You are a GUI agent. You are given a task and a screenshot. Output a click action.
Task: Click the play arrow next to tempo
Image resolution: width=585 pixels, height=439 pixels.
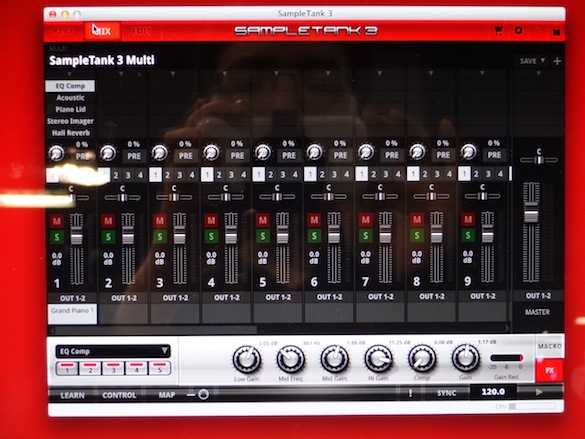pos(539,392)
